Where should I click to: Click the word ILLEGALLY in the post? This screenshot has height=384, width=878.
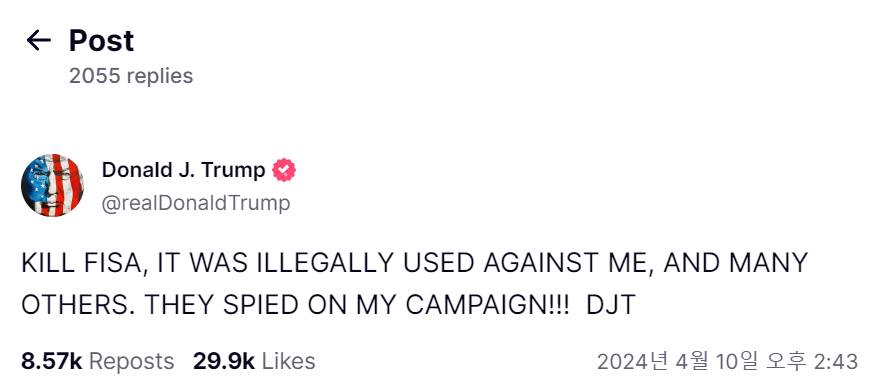(x=326, y=264)
